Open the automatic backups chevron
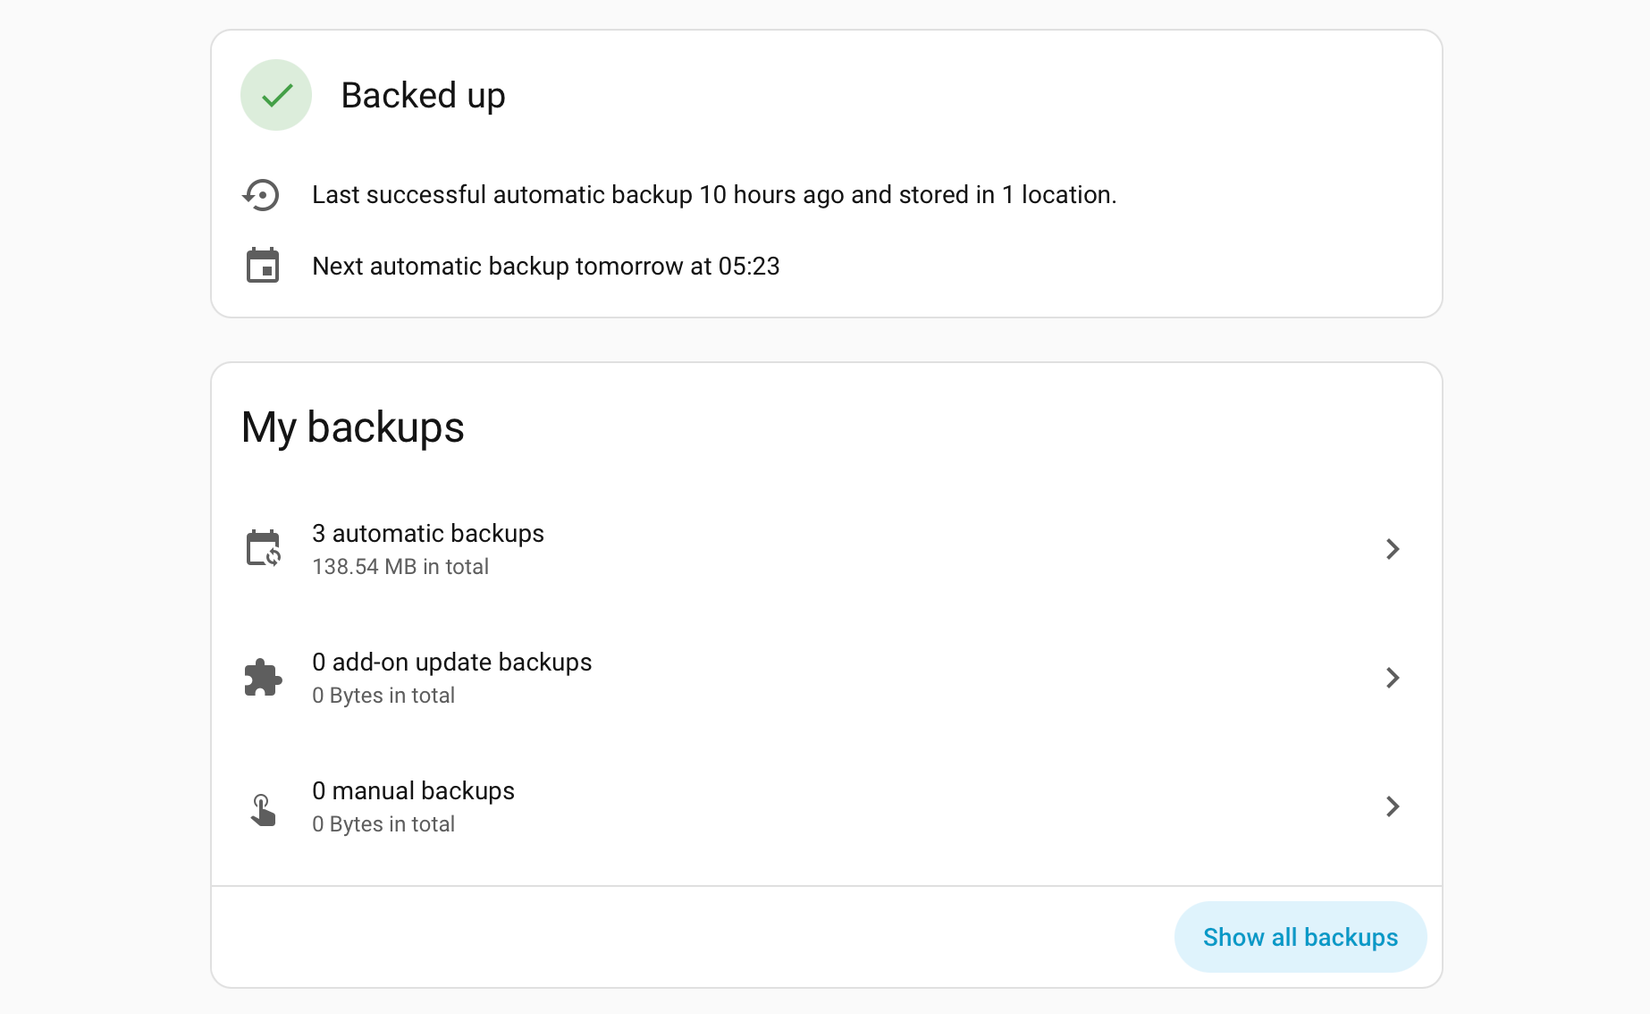The width and height of the screenshot is (1650, 1014). click(1393, 548)
